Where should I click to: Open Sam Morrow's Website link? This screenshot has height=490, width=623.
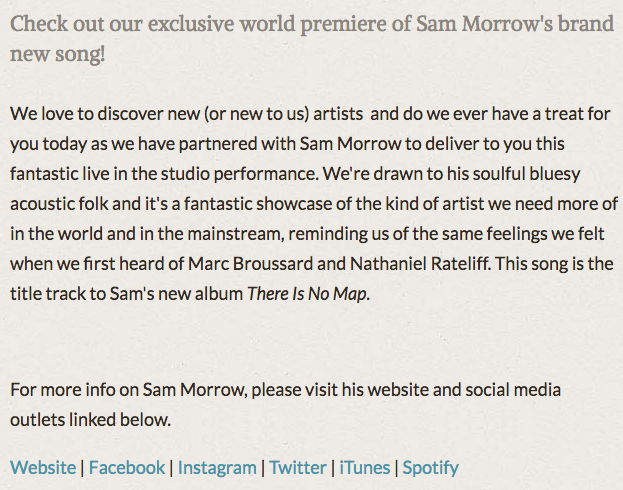(x=43, y=467)
